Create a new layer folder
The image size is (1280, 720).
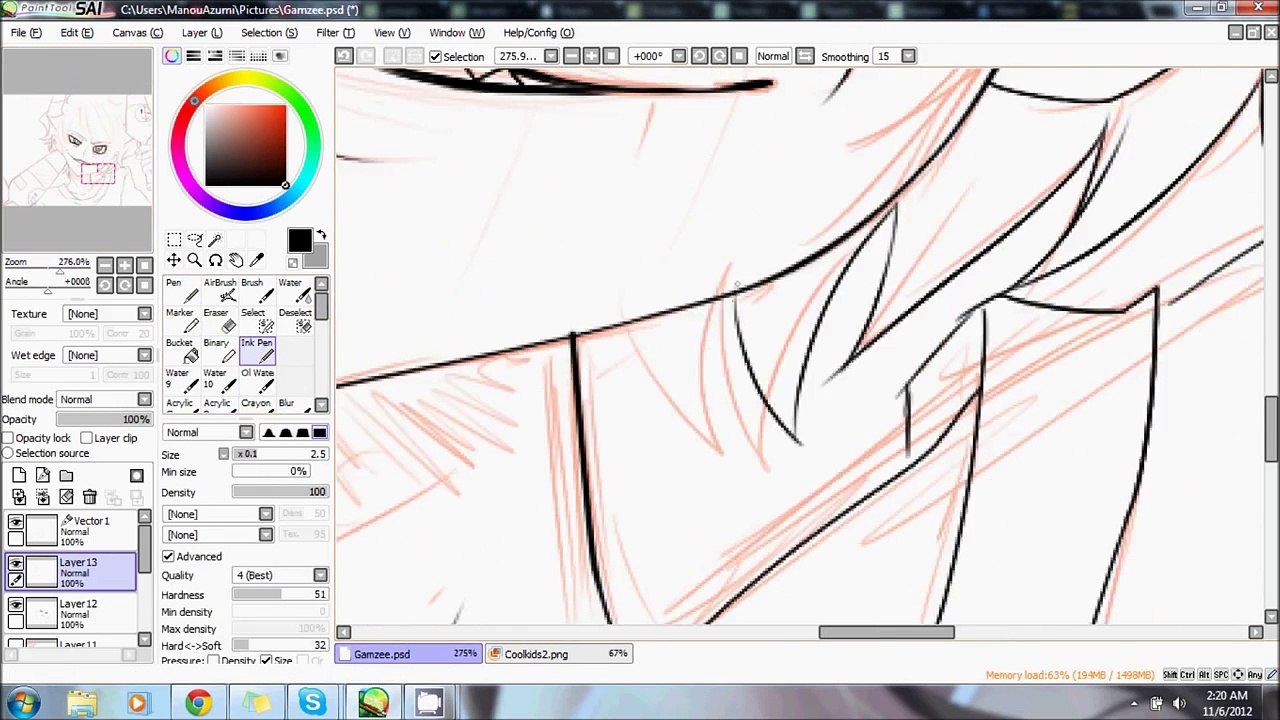[66, 476]
